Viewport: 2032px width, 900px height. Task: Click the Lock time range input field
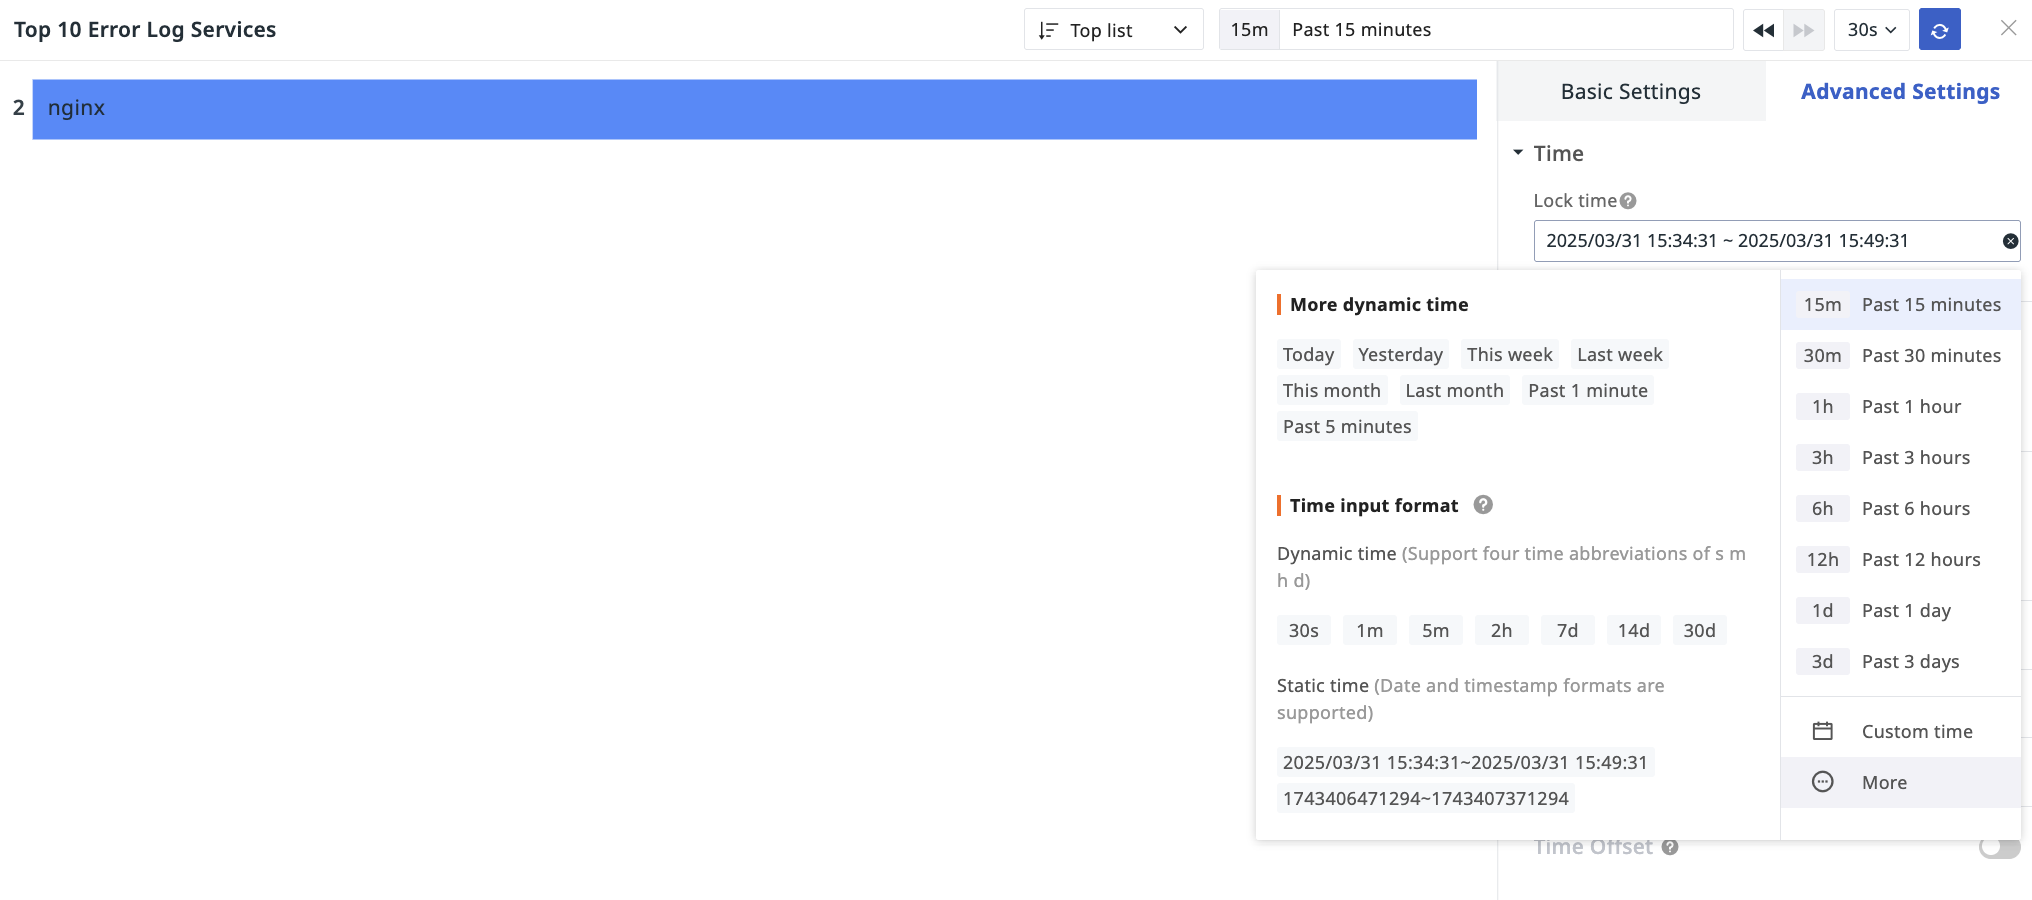point(1776,241)
